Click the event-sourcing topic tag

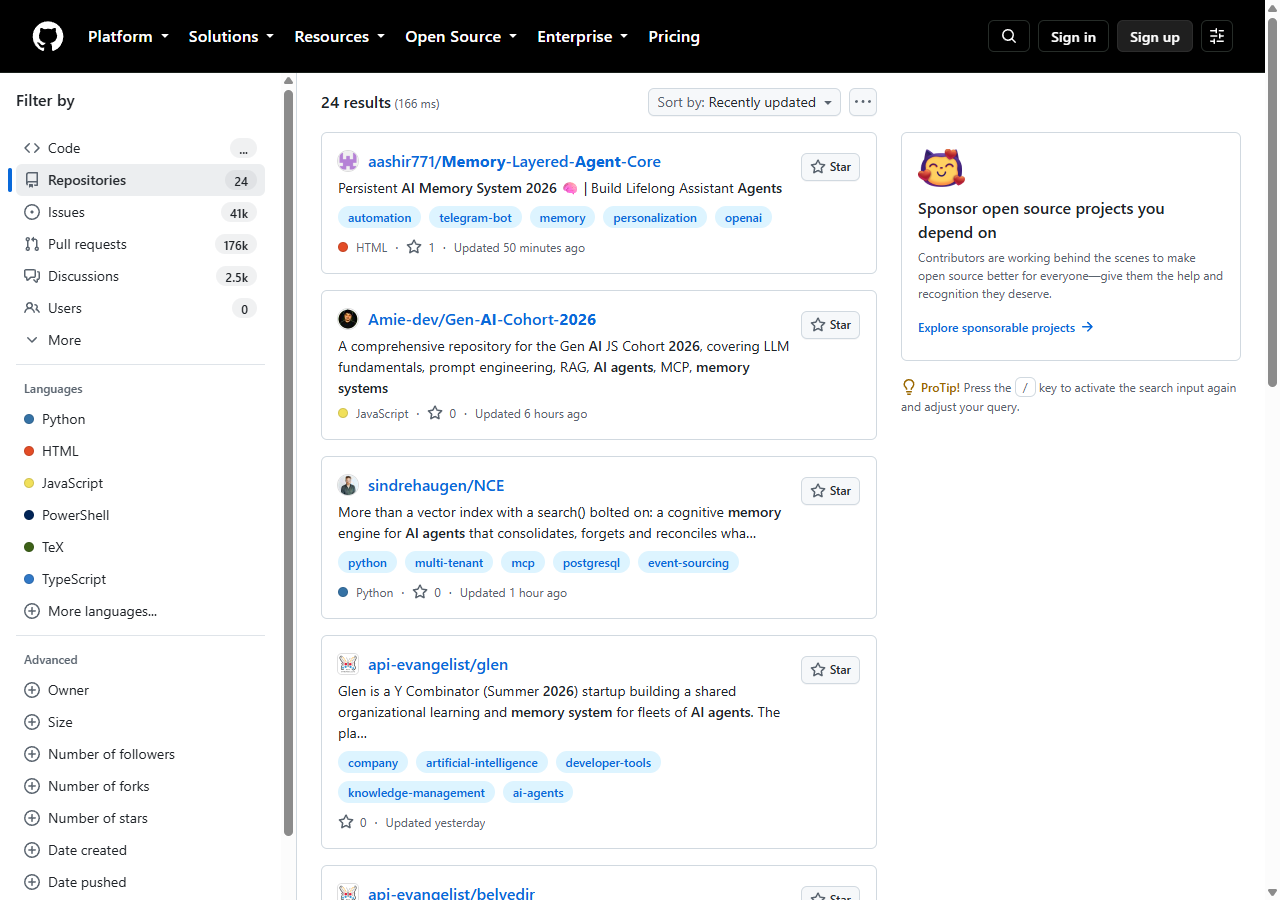pos(688,562)
